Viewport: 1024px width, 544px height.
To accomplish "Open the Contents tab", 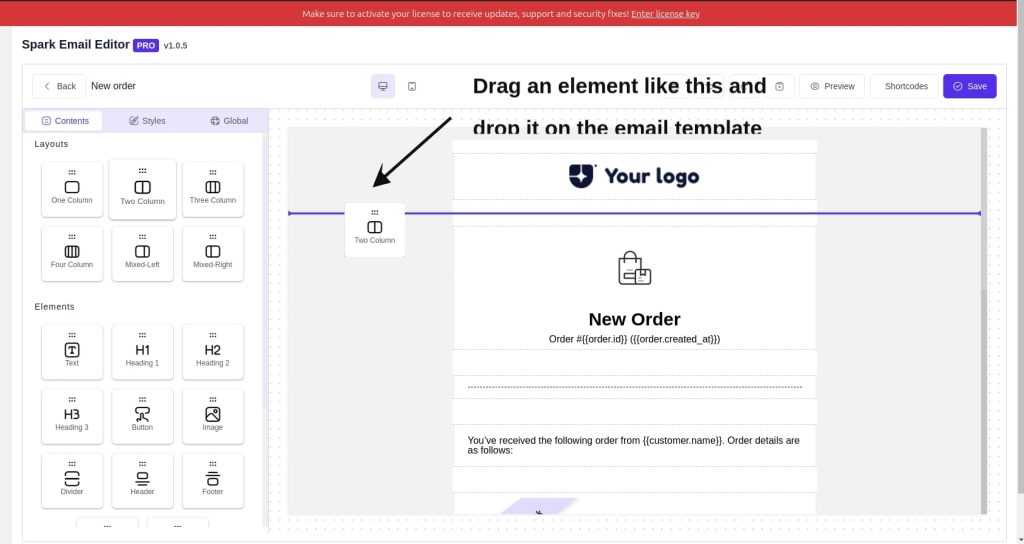I will click(64, 121).
